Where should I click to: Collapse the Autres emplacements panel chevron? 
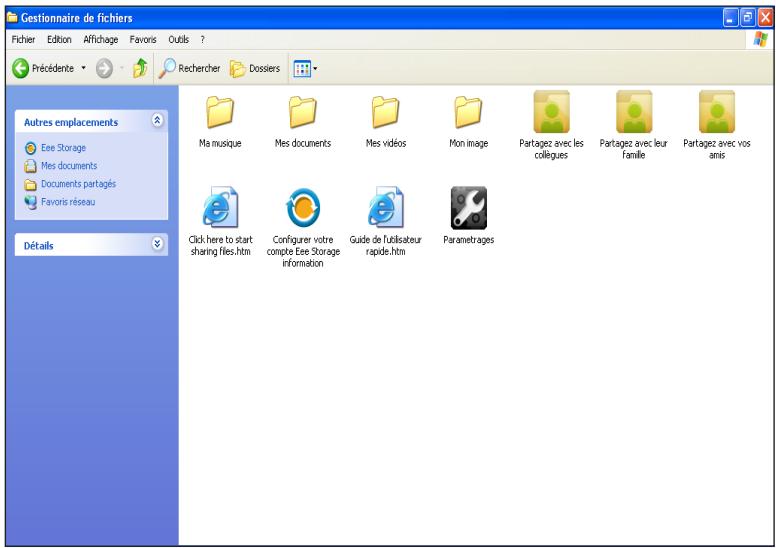click(x=157, y=120)
